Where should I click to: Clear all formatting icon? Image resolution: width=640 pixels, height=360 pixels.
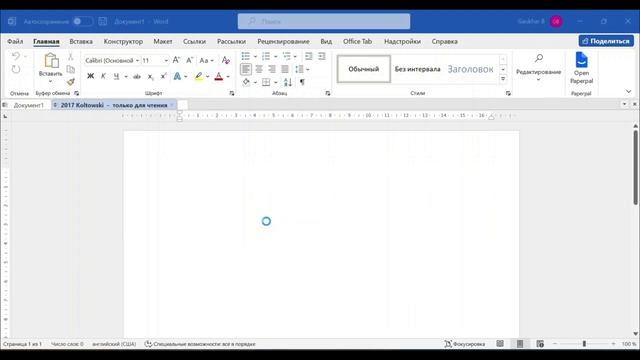pyautogui.click(x=226, y=60)
